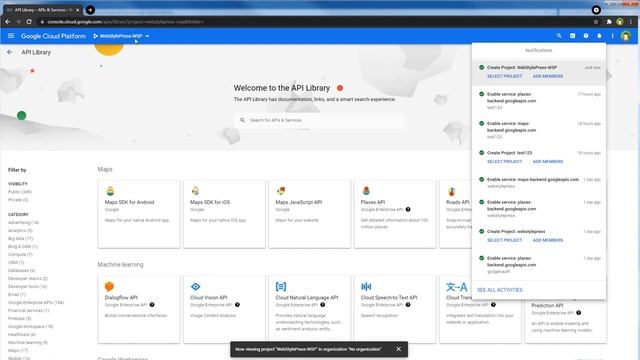Screen dimensions: 640x360
Task: Open the Maps JavaScript API card
Action: point(309,214)
